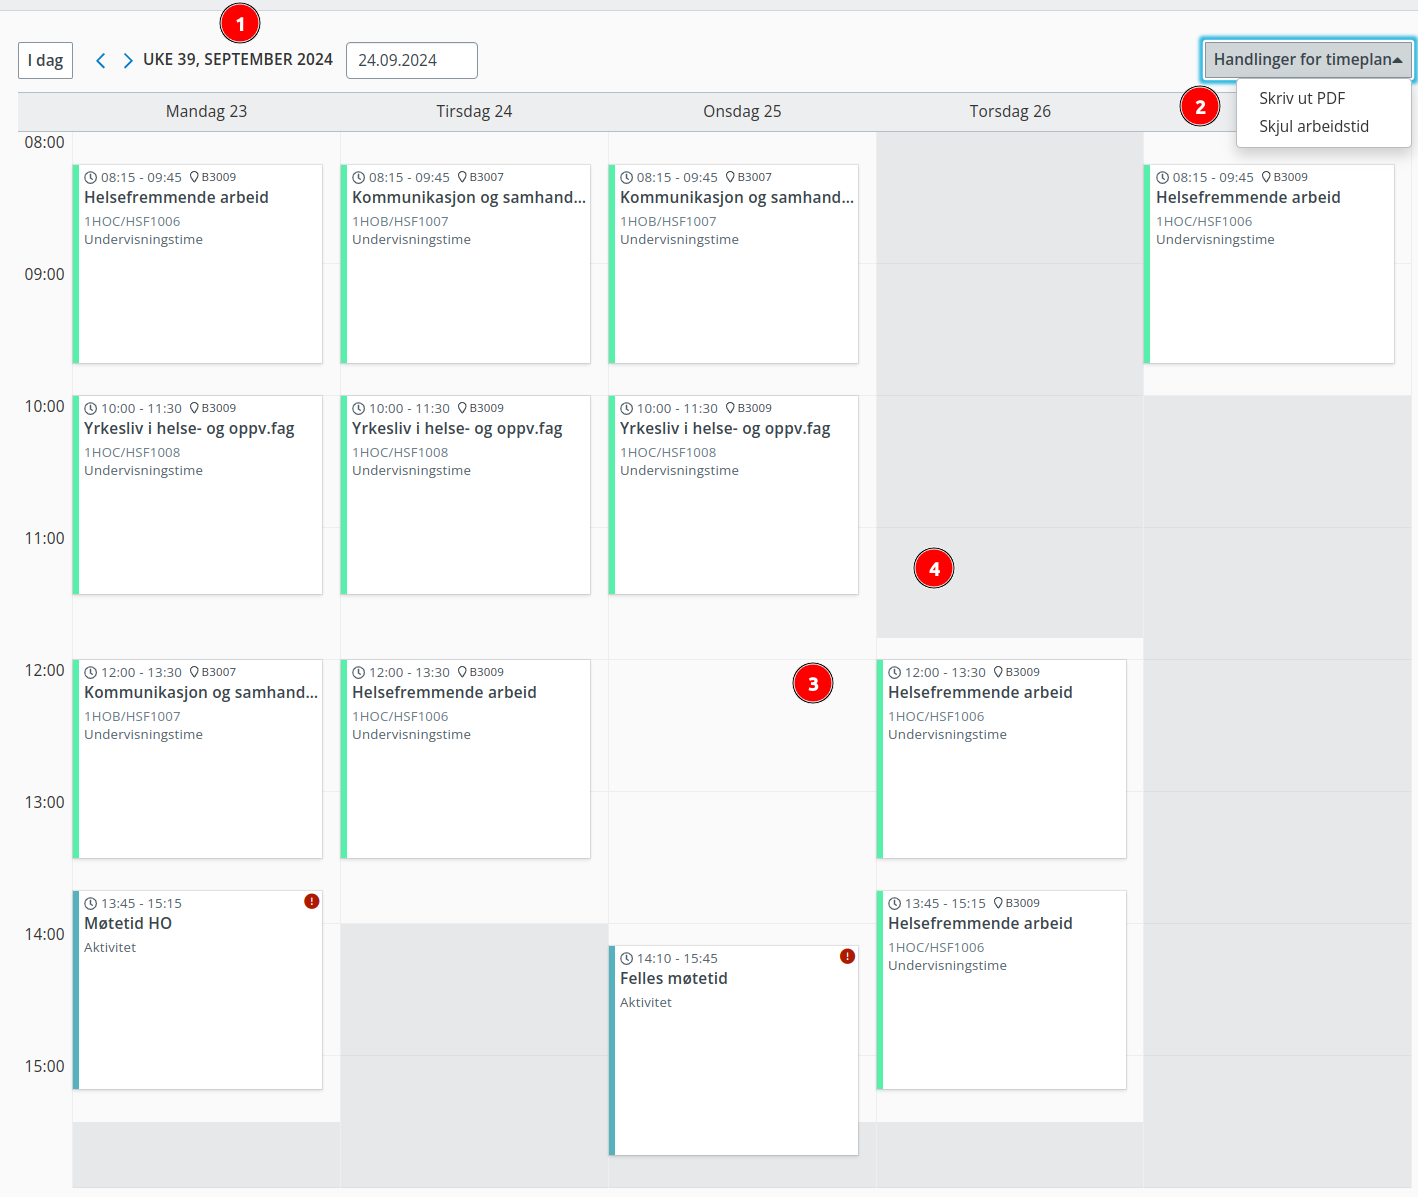The image size is (1418, 1197).
Task: Click location pin B3009 on Friday 08:15
Action: [x=1267, y=177]
